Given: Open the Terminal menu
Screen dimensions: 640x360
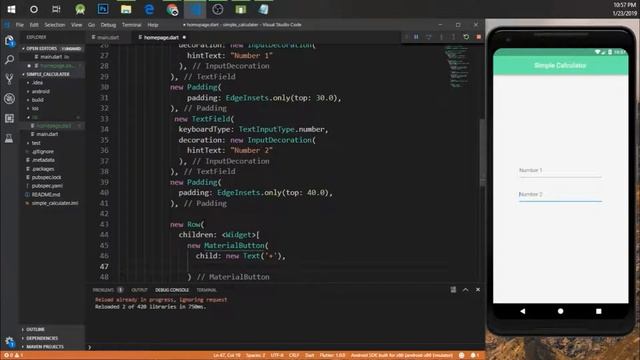Looking at the screenshot, I should coord(131,25).
